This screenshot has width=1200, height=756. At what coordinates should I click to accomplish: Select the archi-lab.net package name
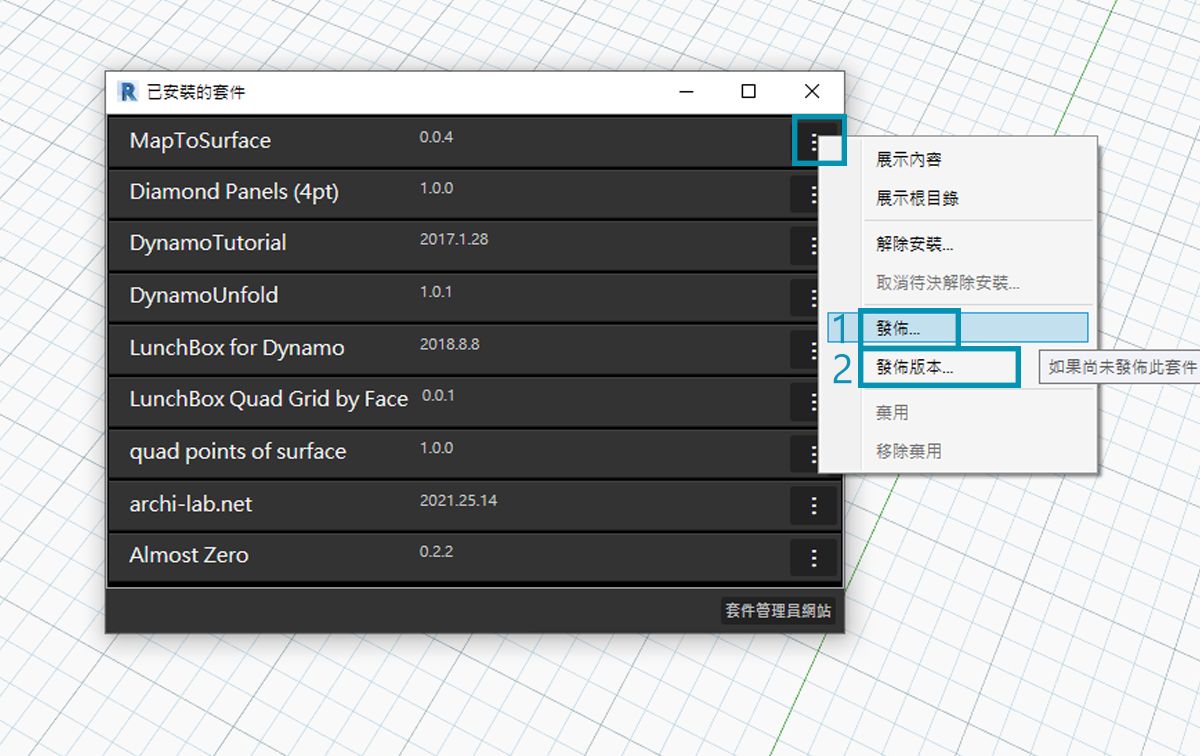point(191,504)
